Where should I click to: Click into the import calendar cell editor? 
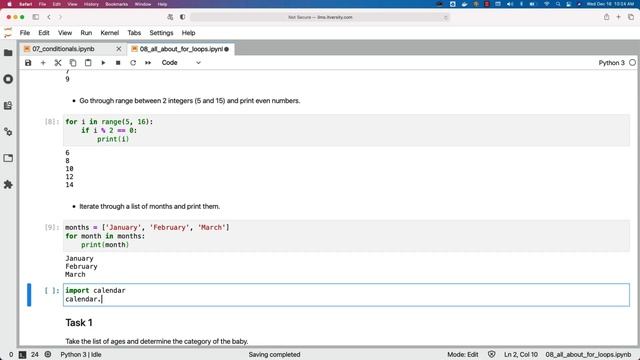pos(346,295)
